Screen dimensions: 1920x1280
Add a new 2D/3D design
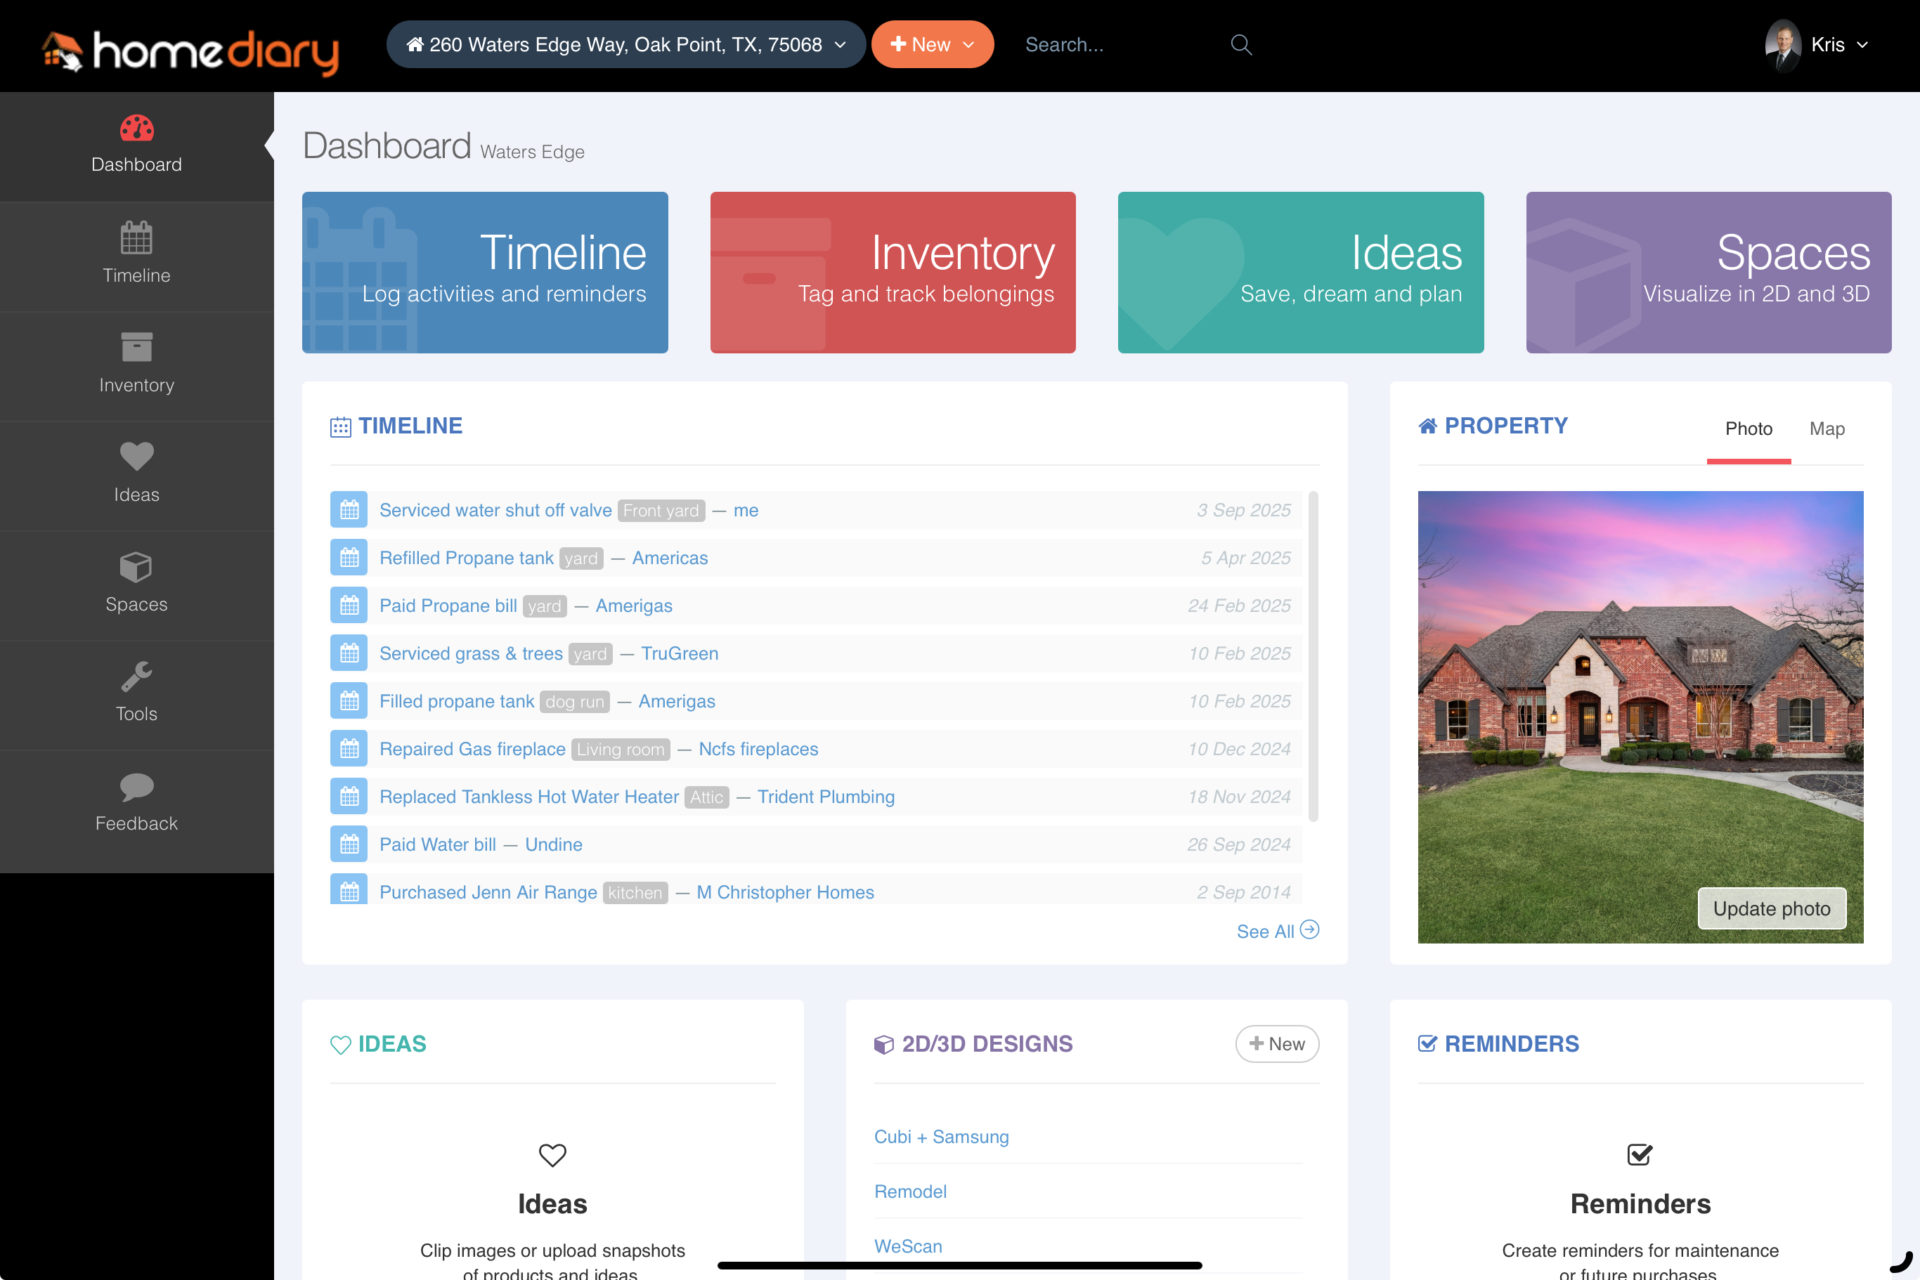coord(1277,1044)
